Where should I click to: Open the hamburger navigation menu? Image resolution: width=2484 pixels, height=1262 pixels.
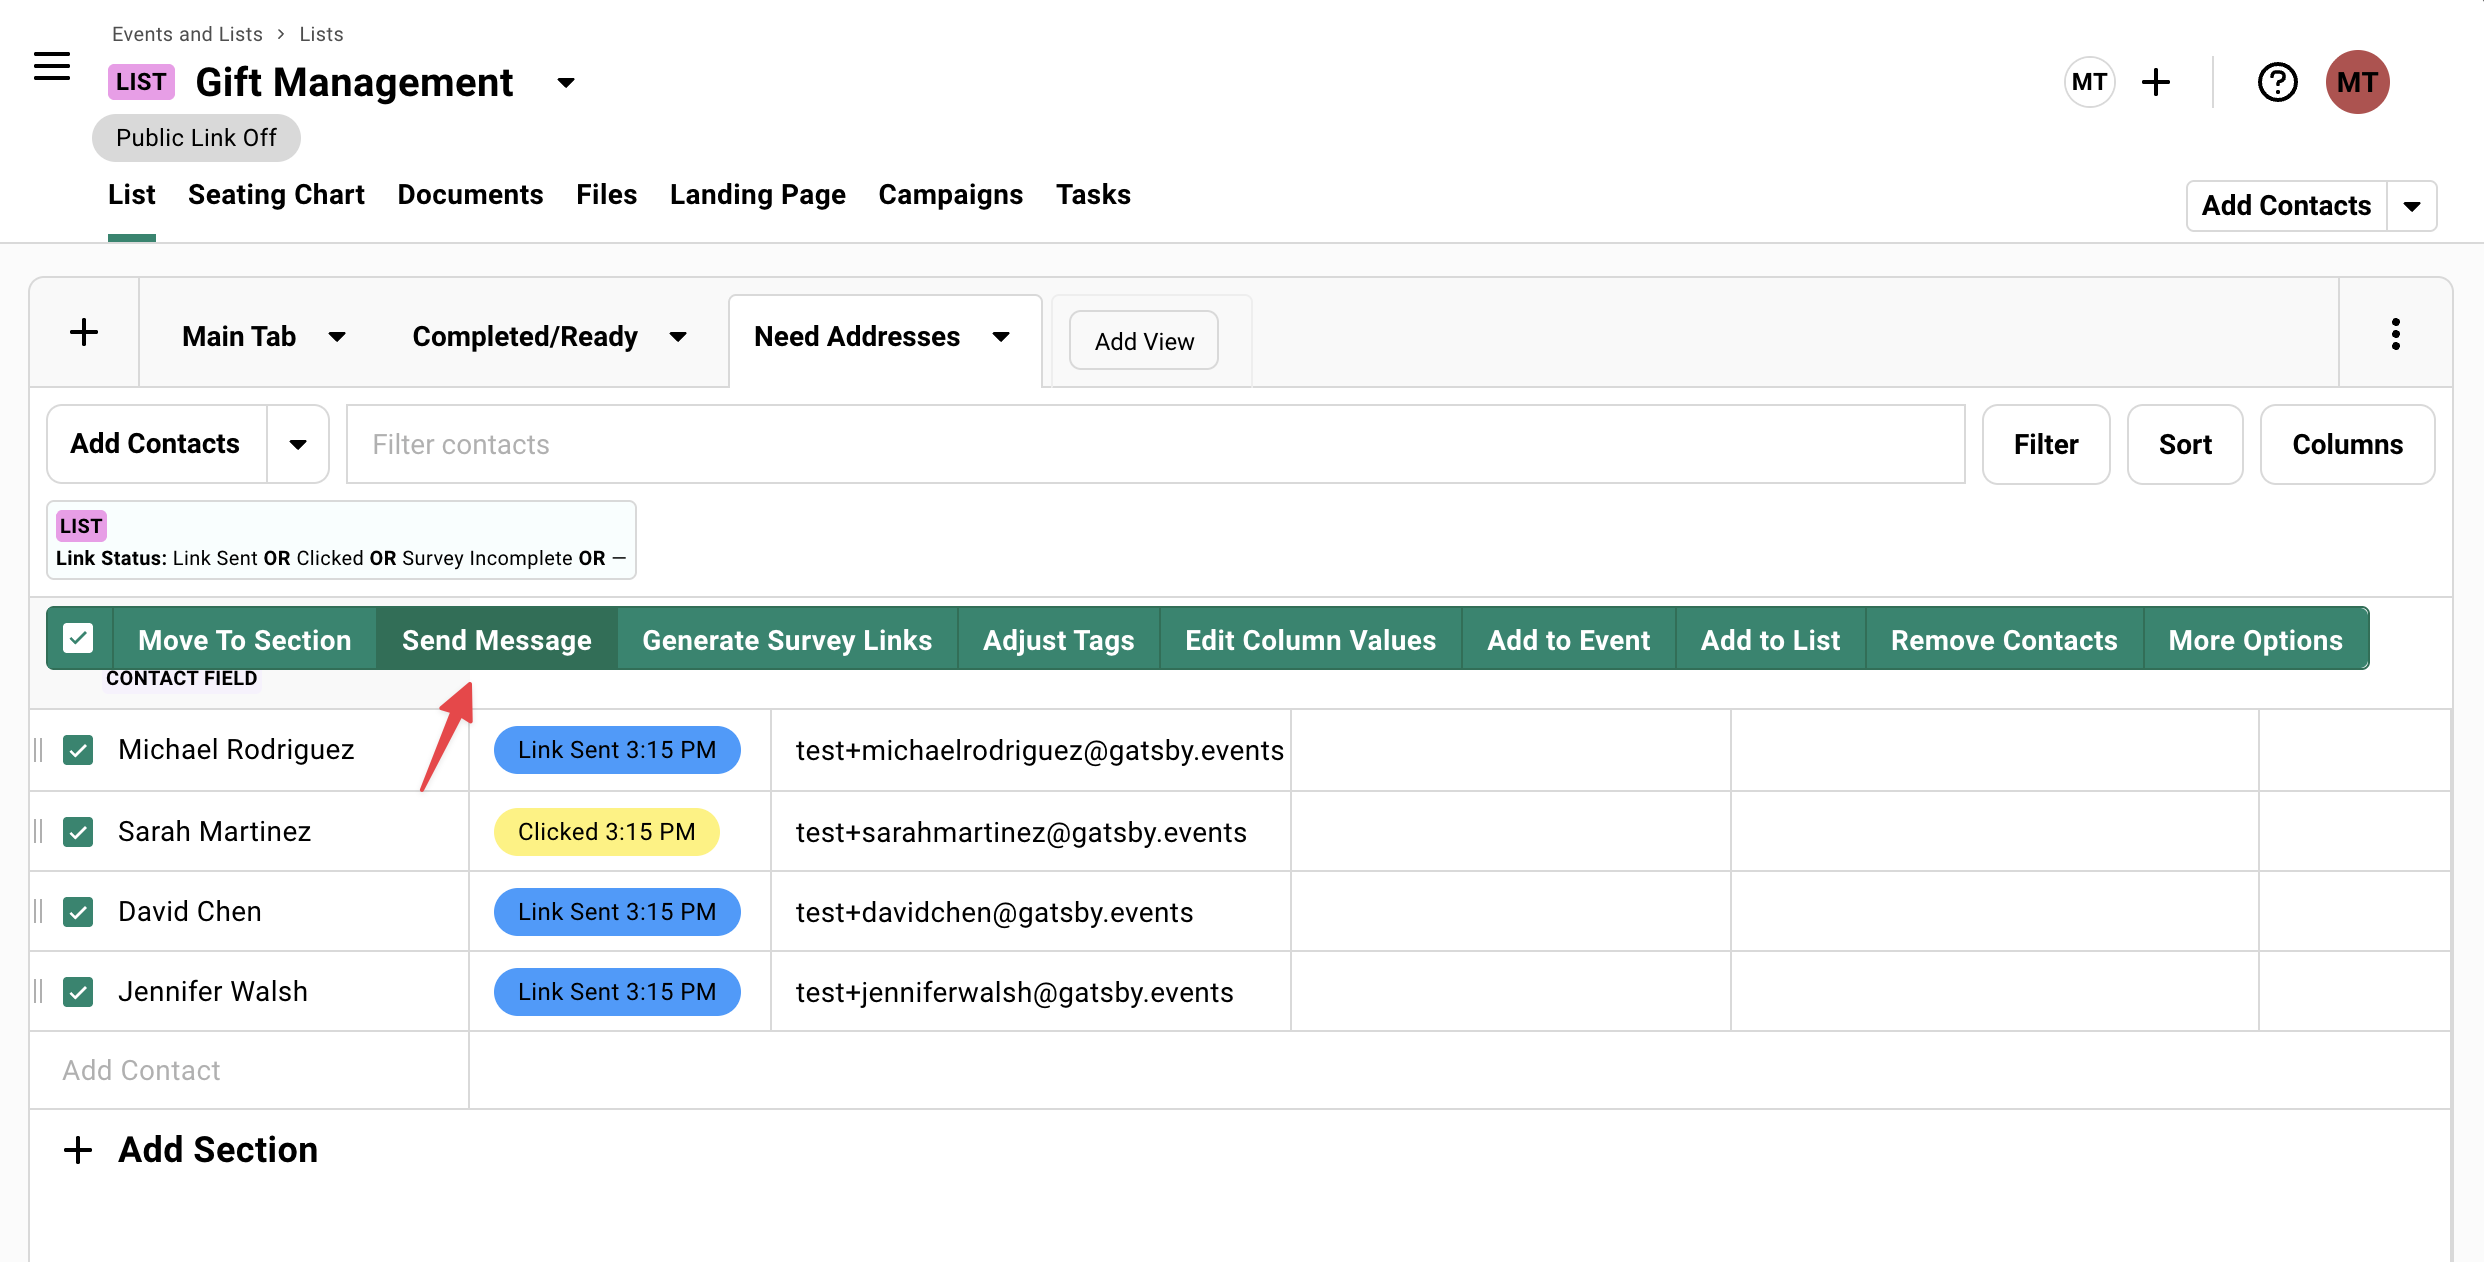pos(52,67)
